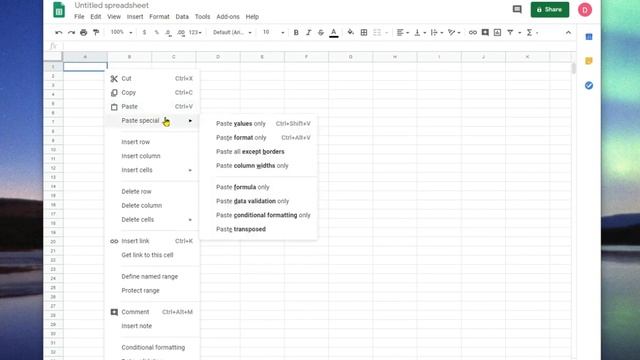Open the Default font family dropdown
The image size is (640, 360).
(232, 32)
